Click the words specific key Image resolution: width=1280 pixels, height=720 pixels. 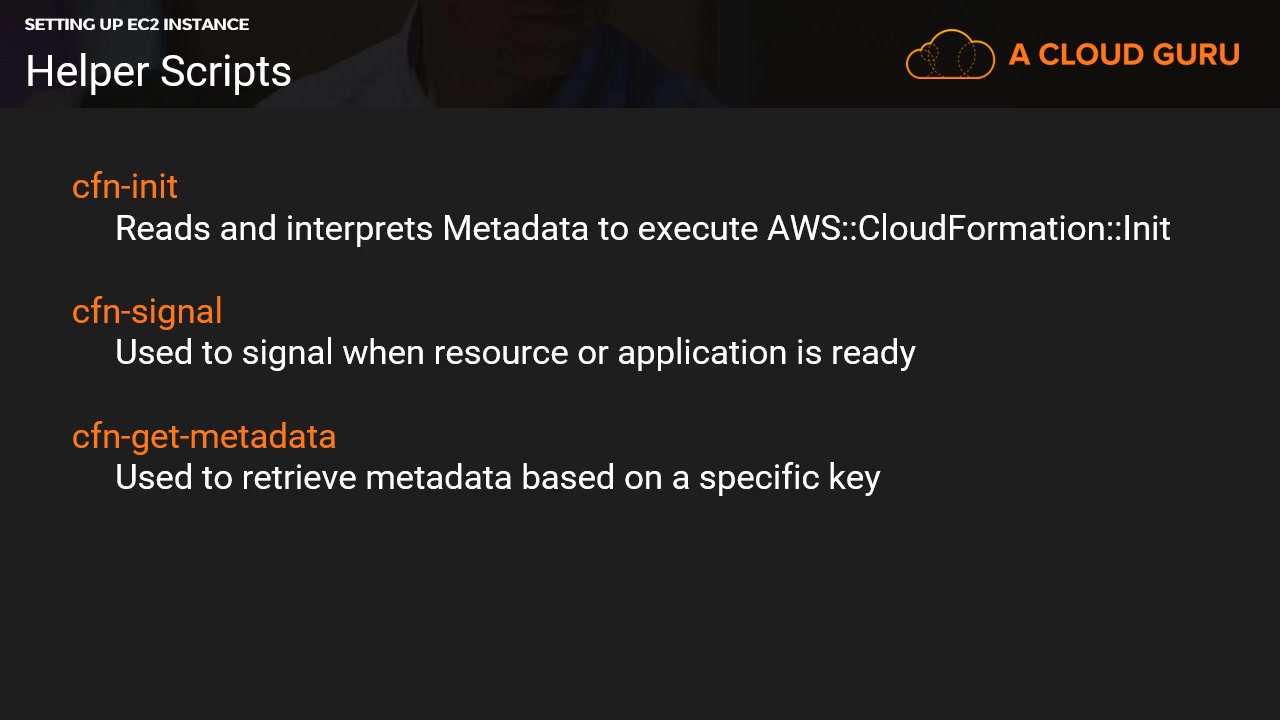[x=789, y=477]
